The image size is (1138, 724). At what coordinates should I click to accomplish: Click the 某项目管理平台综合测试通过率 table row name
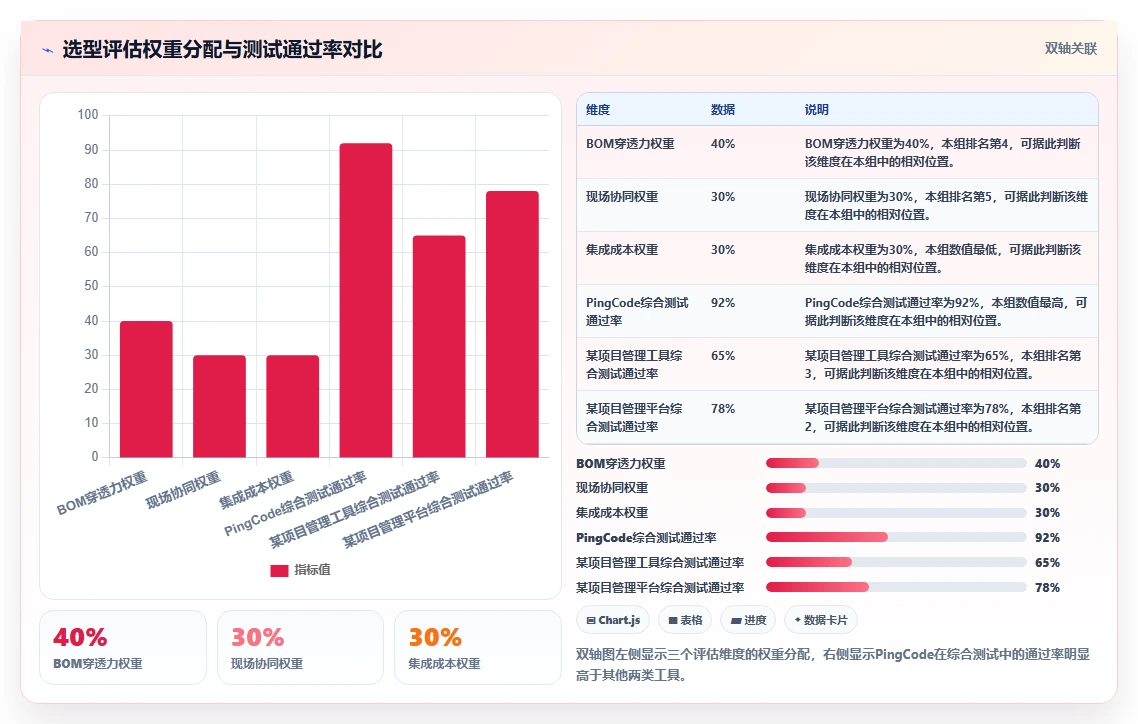634,417
